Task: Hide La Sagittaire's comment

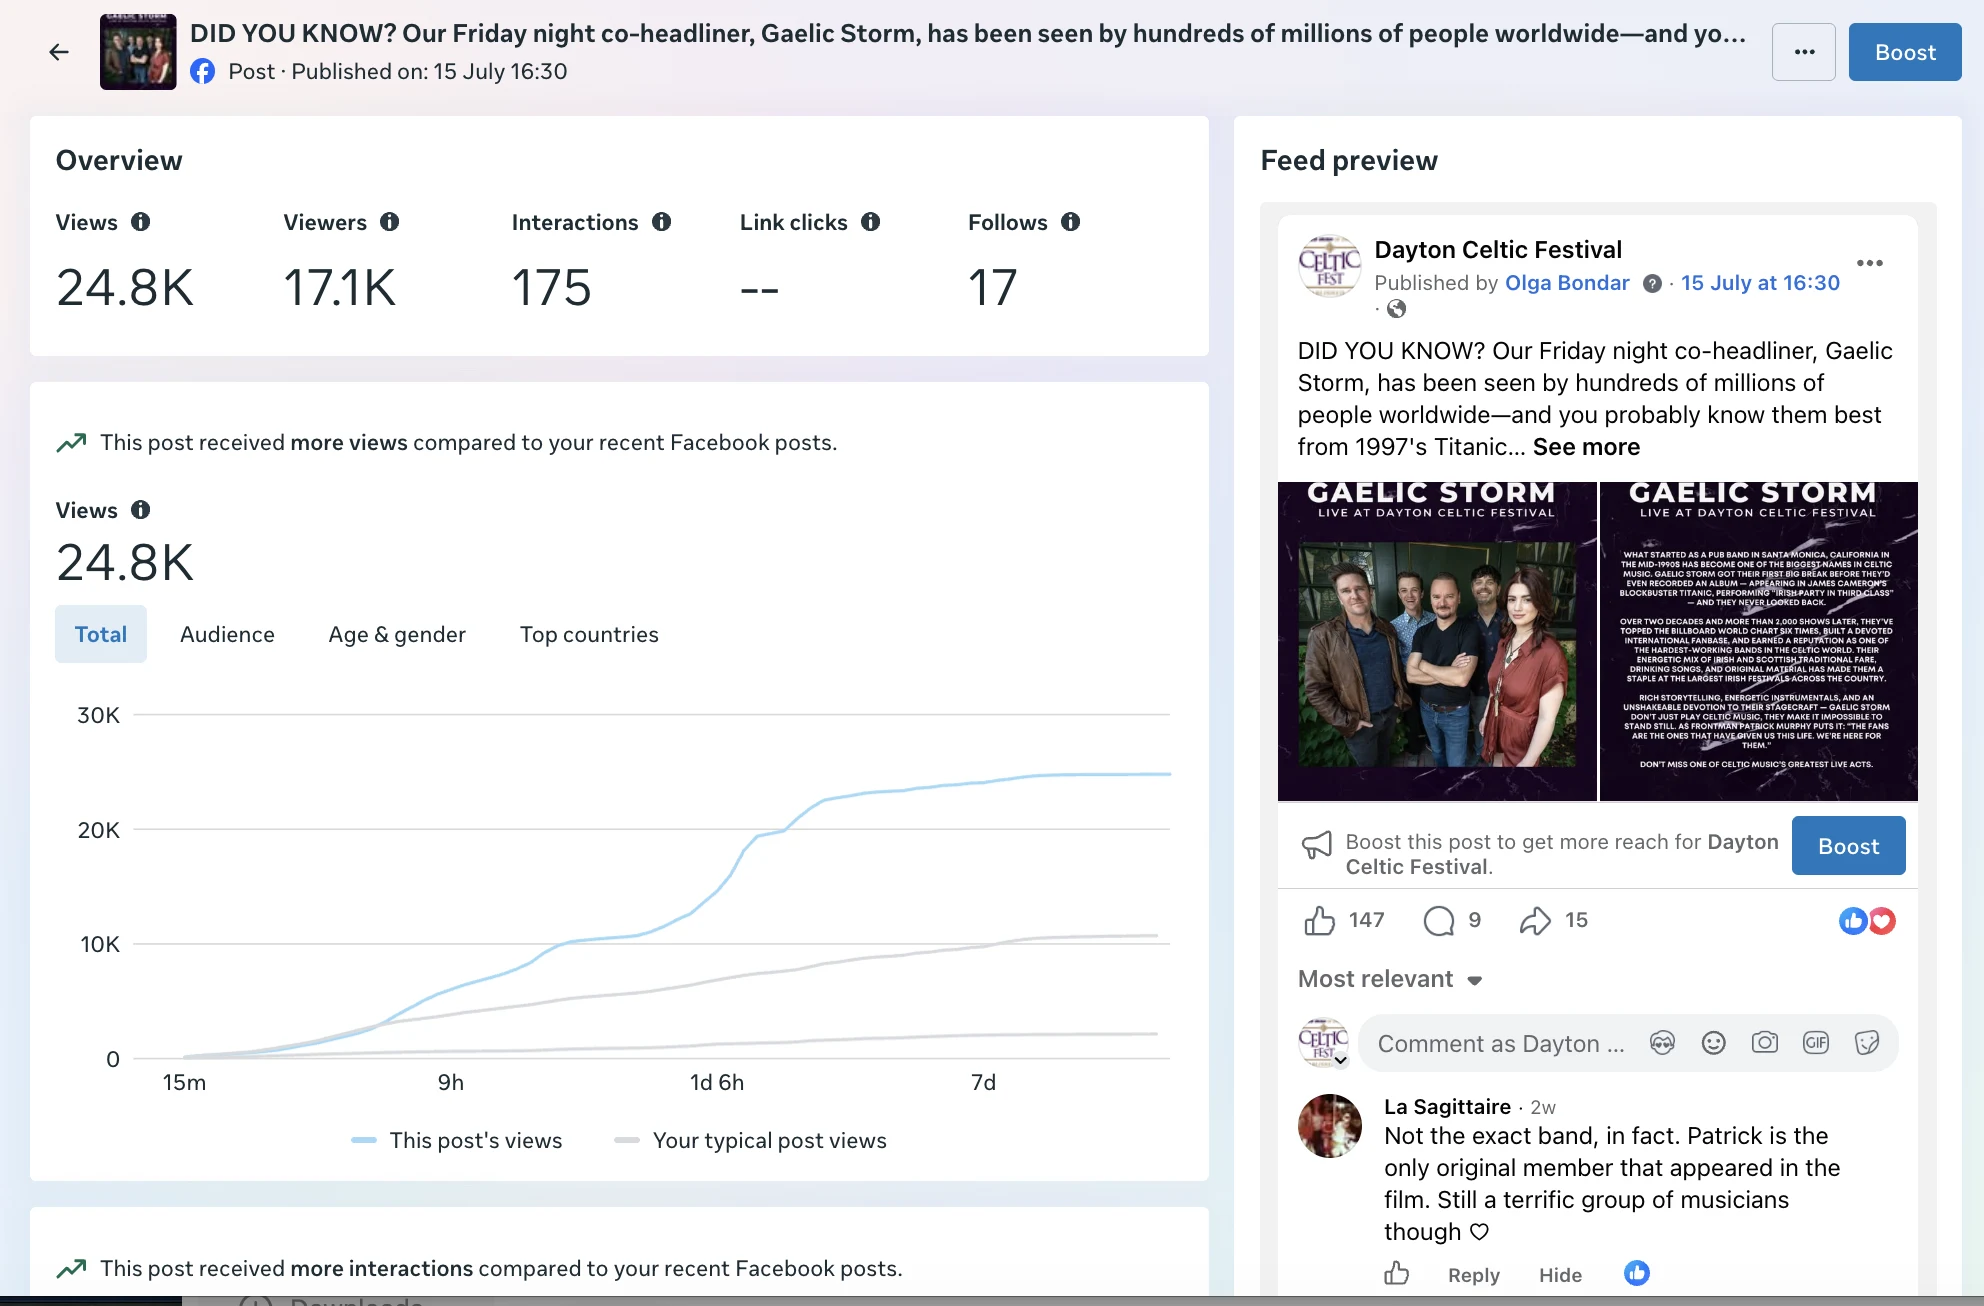Action: coord(1560,1275)
